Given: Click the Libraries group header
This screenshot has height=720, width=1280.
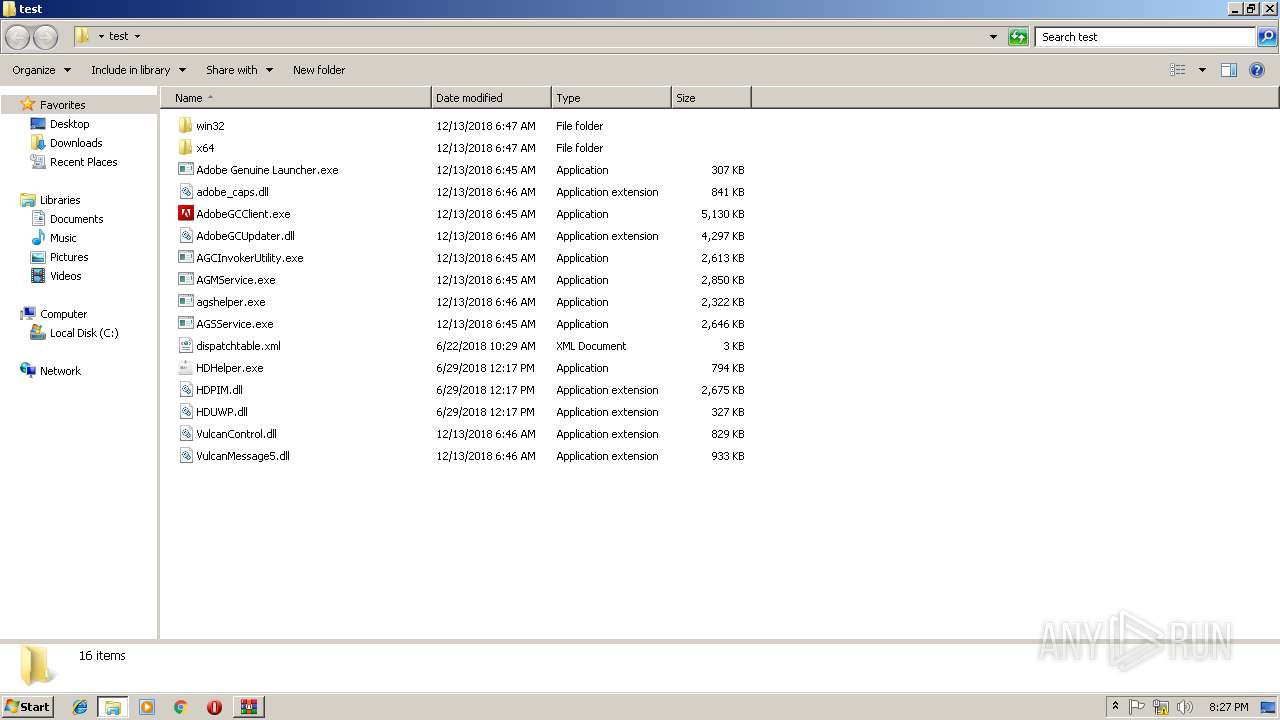Looking at the screenshot, I should (60, 200).
